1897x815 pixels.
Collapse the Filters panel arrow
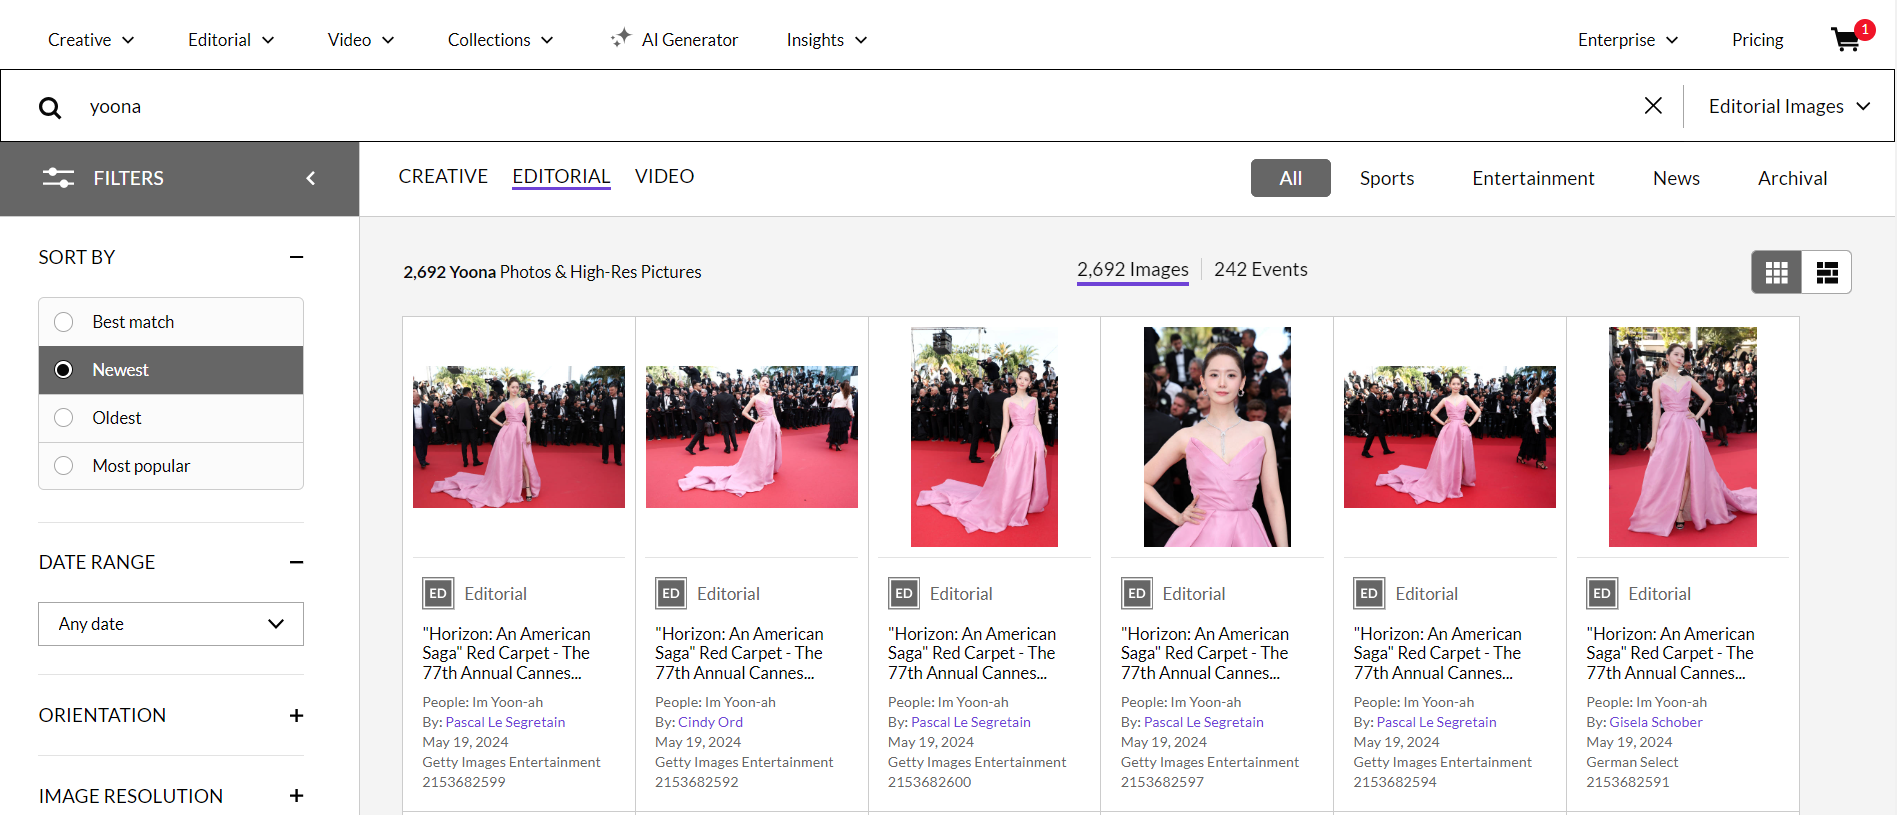(310, 178)
